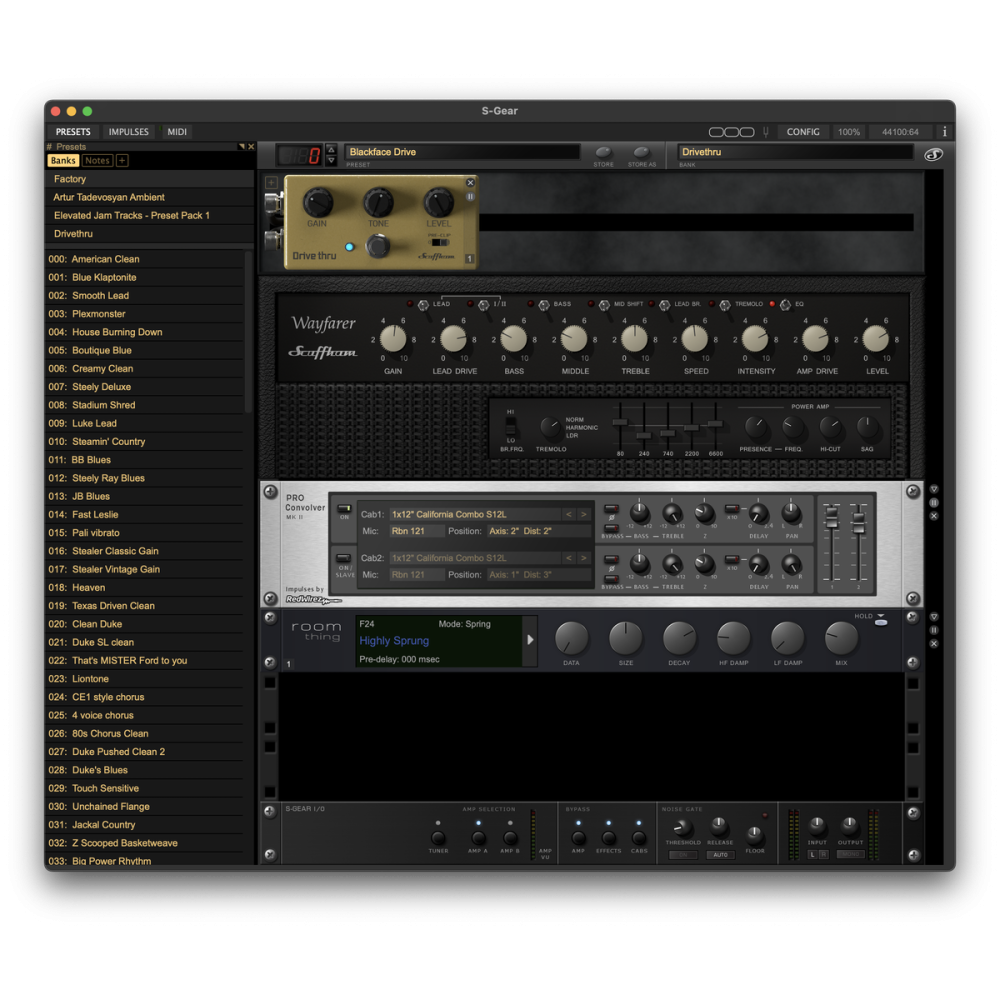Pause the Drive thru pedal with its bypass icon
This screenshot has height=1000, width=1000.
pyautogui.click(x=470, y=197)
